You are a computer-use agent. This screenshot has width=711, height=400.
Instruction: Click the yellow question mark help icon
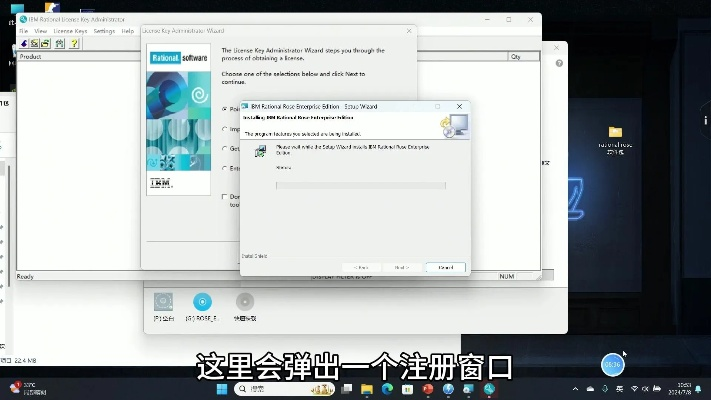72,43
